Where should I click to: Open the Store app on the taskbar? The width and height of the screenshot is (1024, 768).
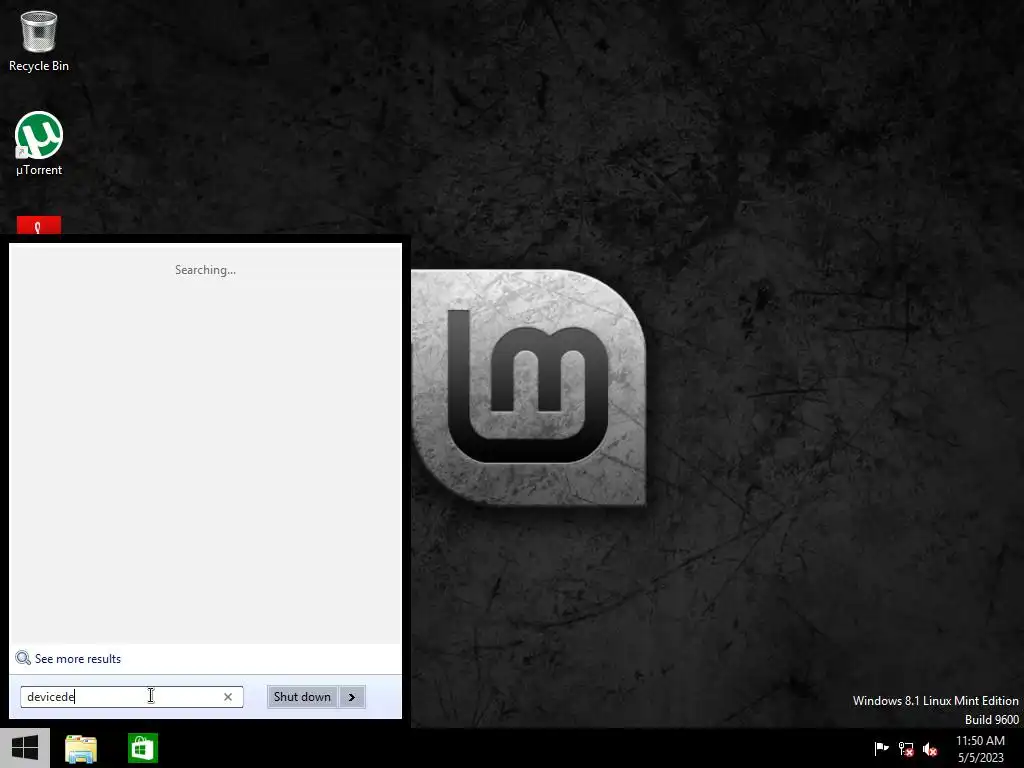pyautogui.click(x=142, y=748)
